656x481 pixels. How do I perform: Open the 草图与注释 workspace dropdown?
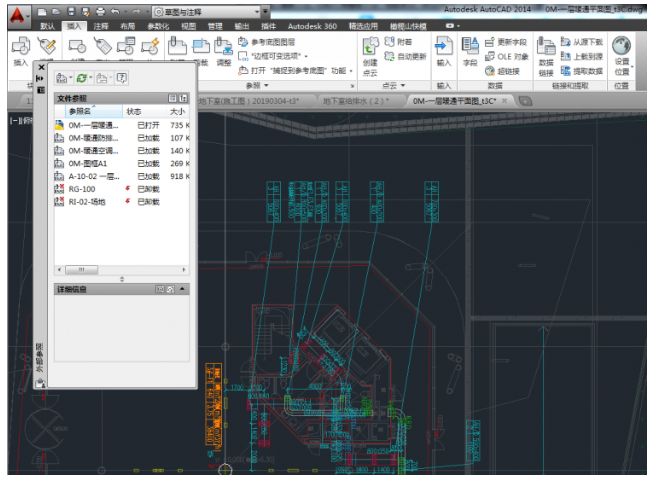pyautogui.click(x=206, y=12)
